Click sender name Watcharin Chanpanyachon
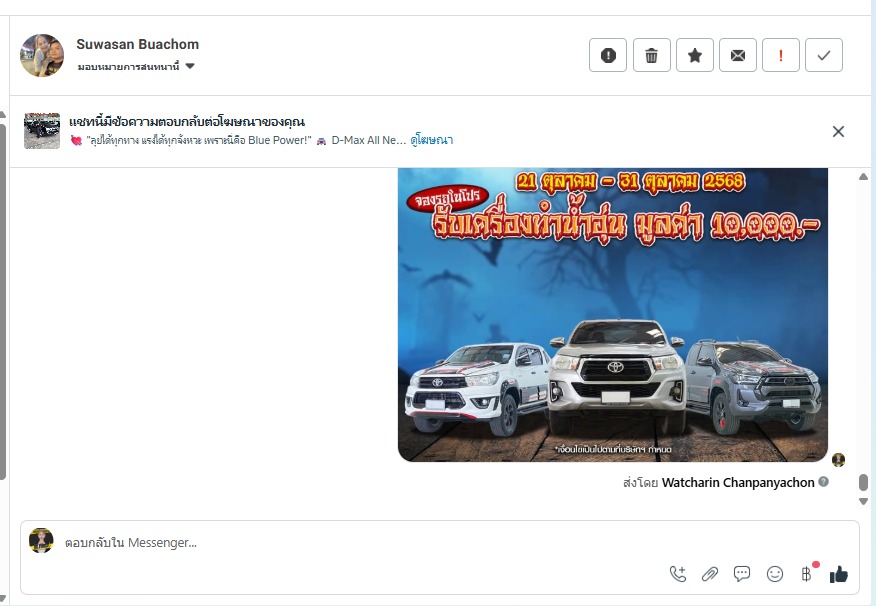 click(x=738, y=483)
